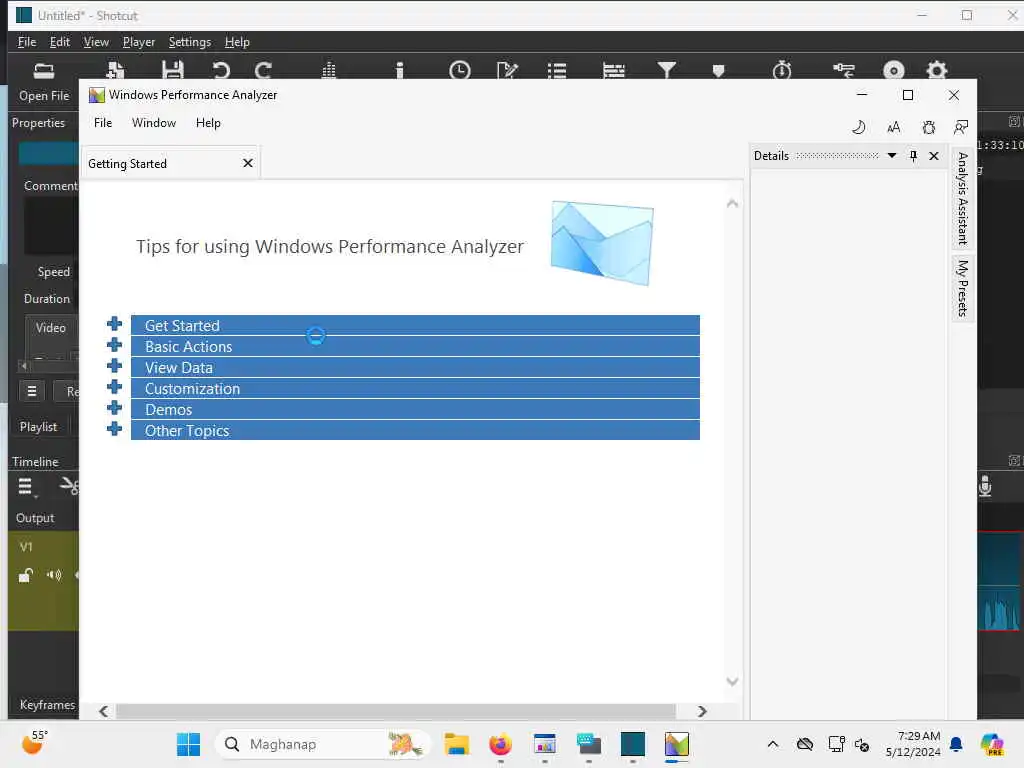Expand the Other Topics section

coord(114,428)
